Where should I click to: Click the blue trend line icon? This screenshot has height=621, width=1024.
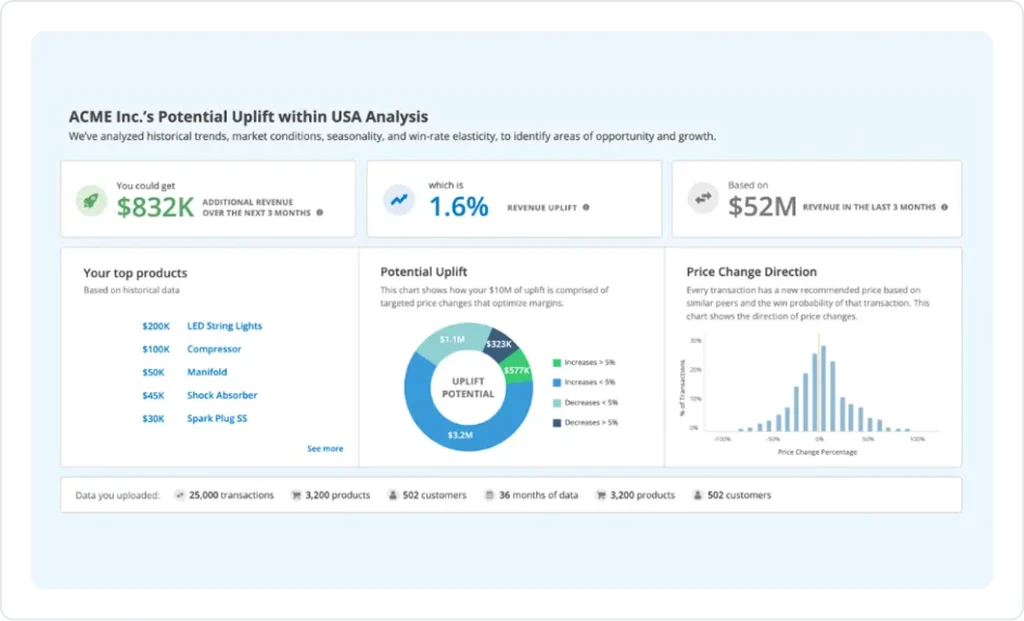[399, 200]
